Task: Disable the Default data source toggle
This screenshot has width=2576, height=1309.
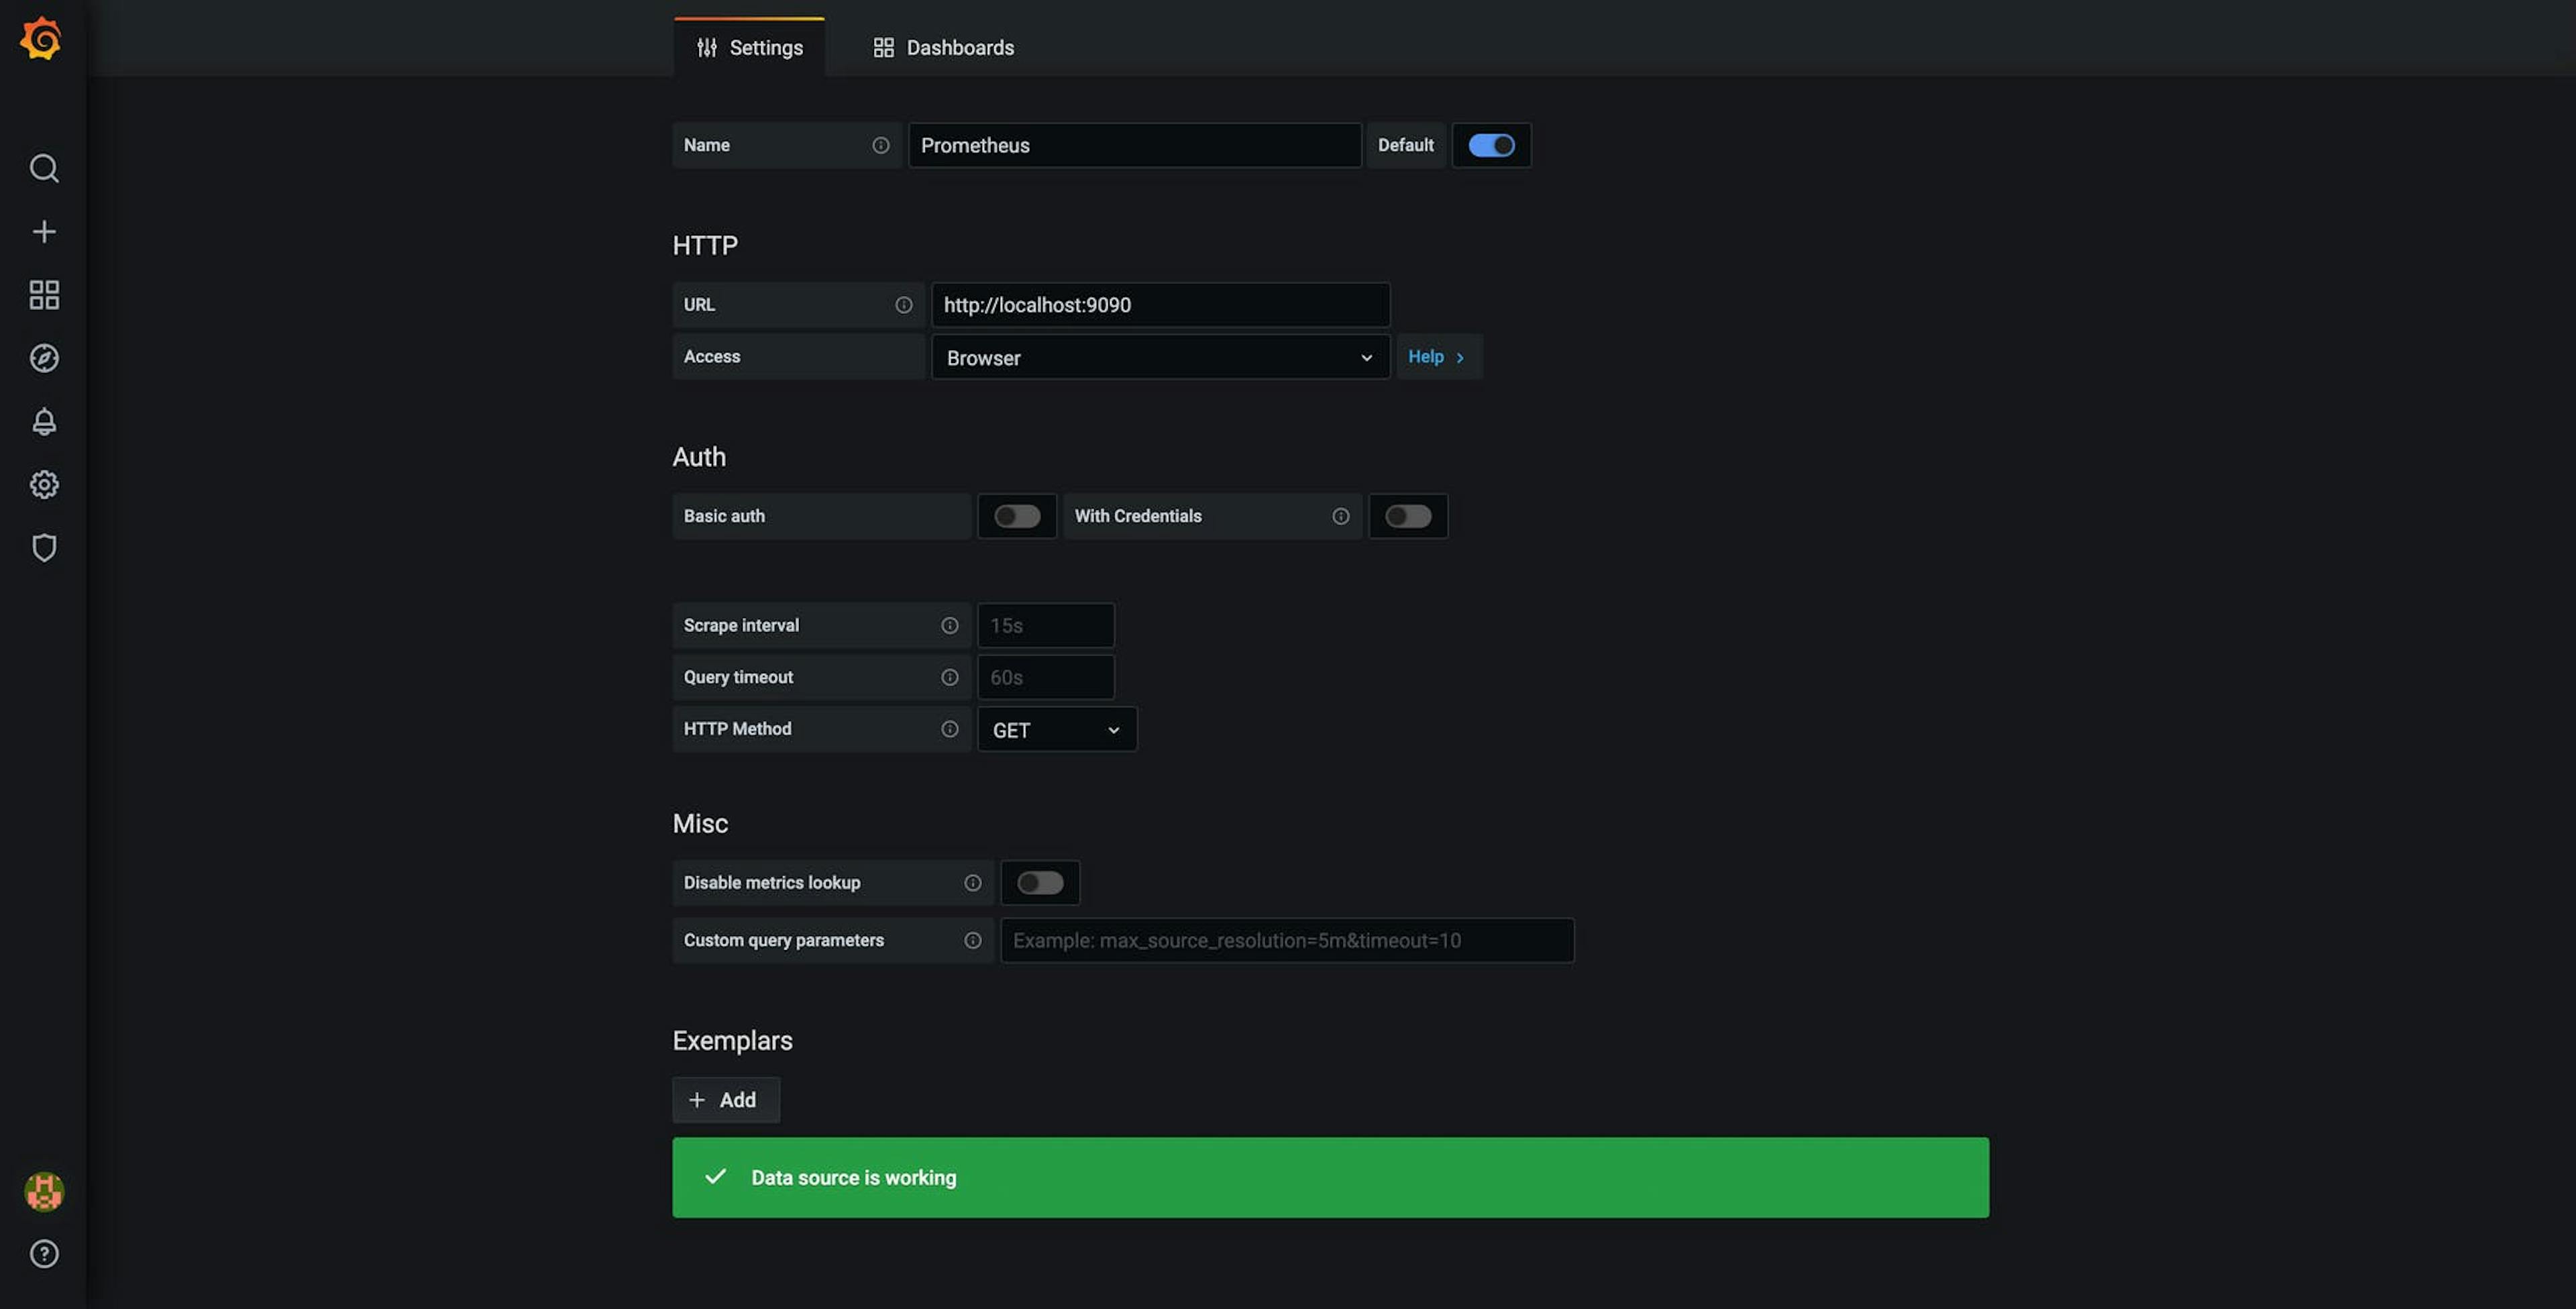Action: point(1491,145)
